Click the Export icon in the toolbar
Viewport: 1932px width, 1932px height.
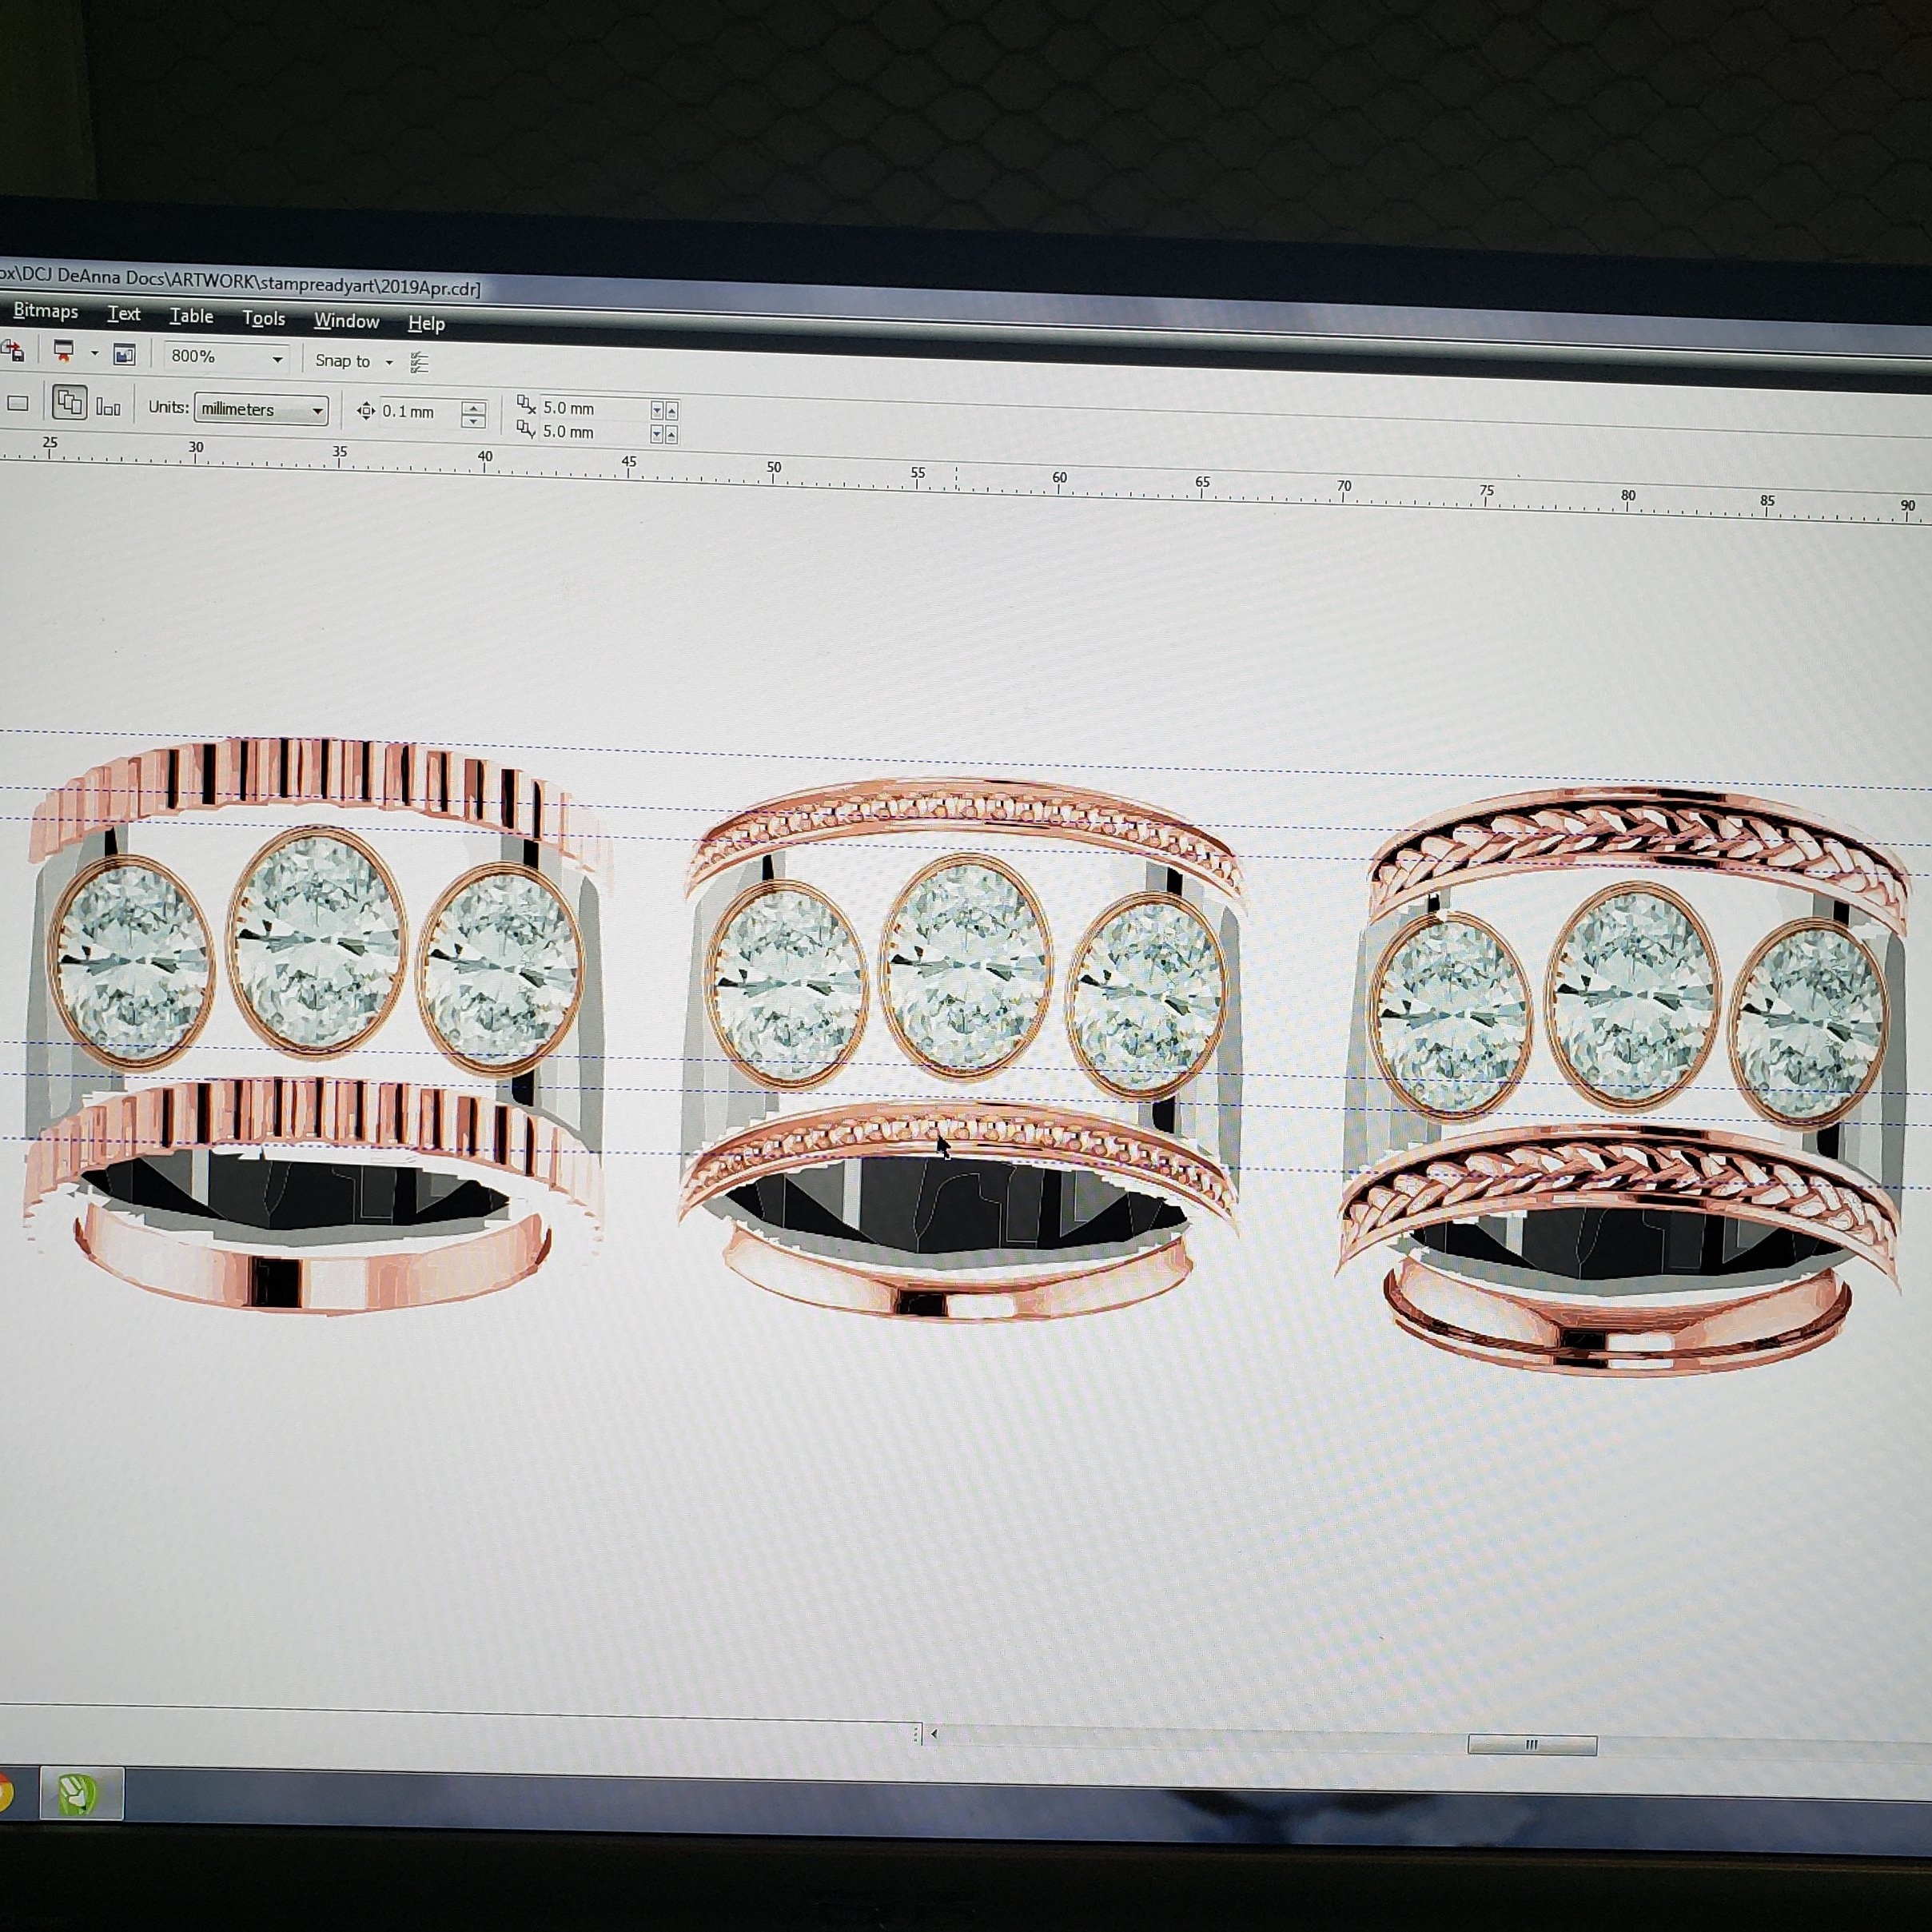[x=13, y=351]
